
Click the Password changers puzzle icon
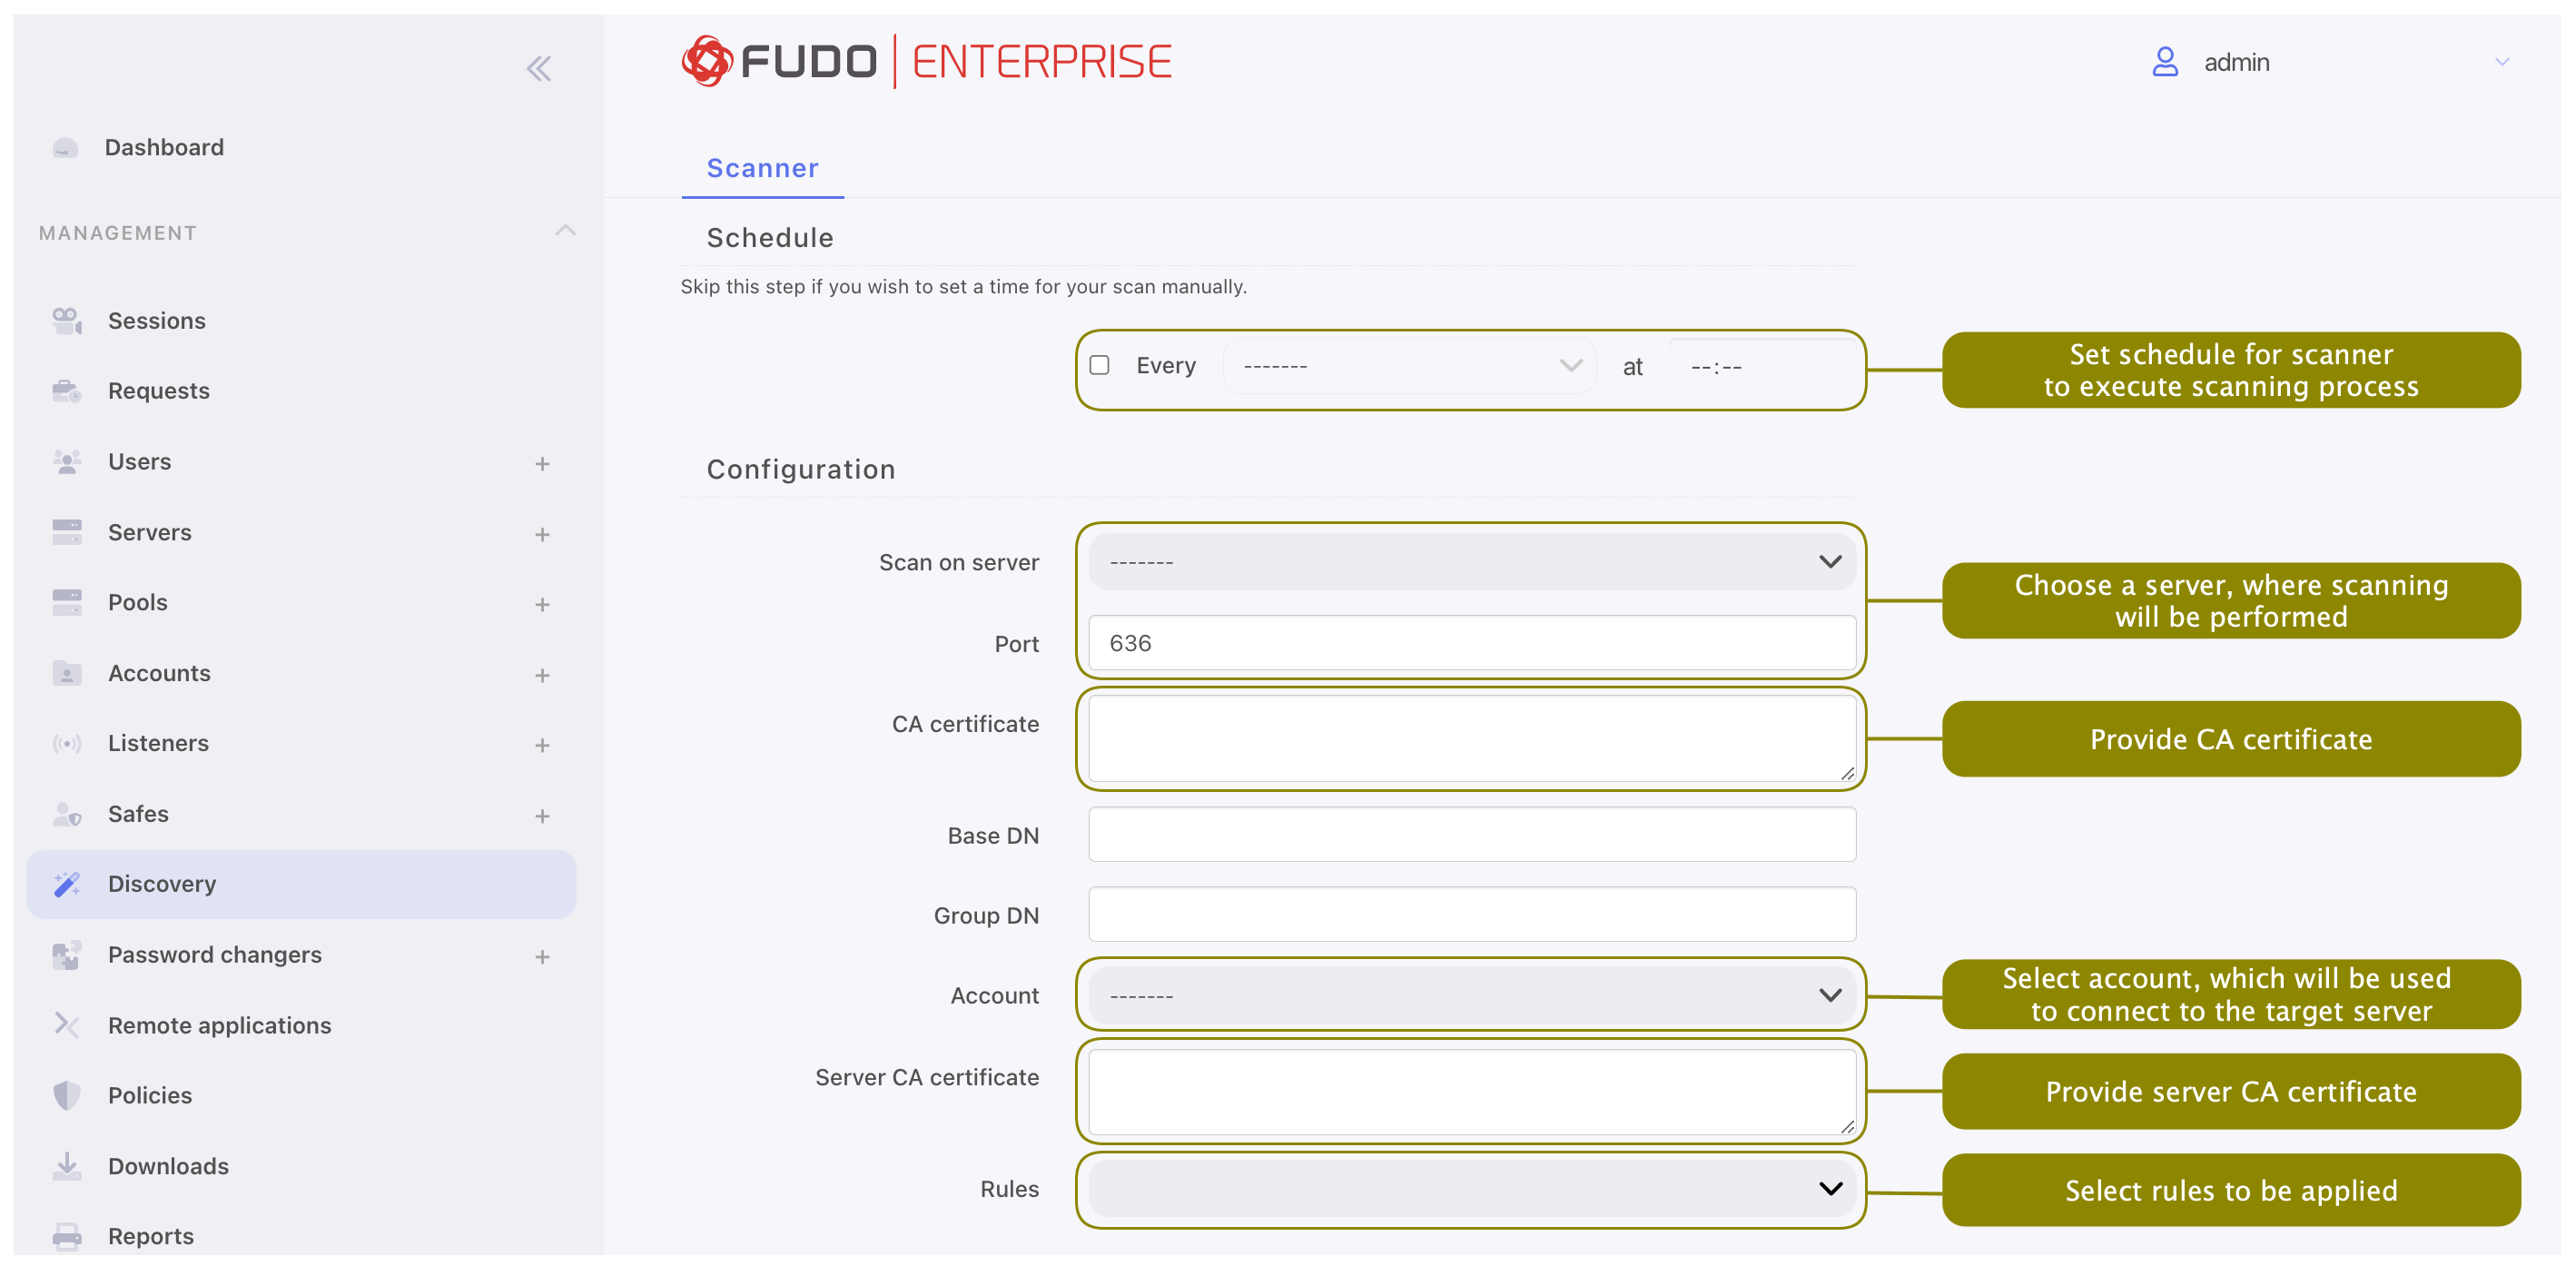(x=67, y=955)
